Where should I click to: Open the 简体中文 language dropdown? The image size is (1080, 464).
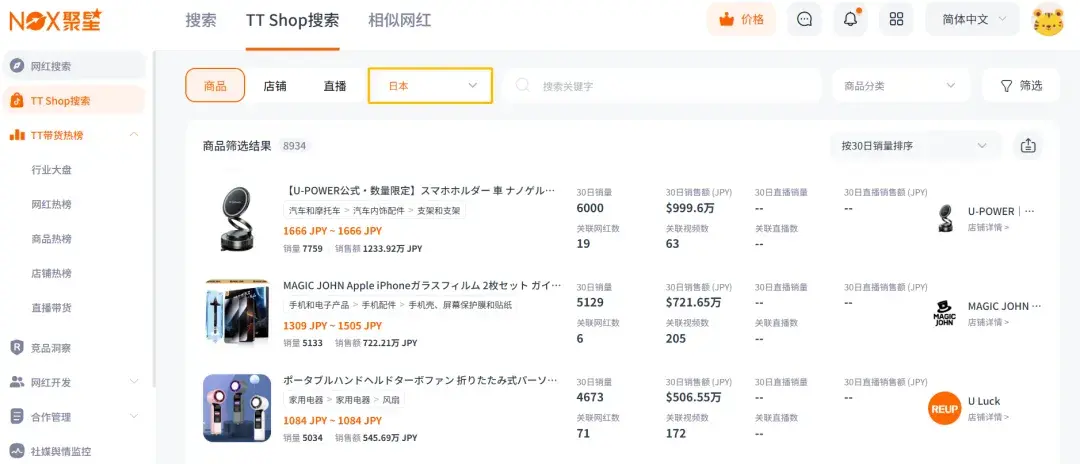(974, 19)
